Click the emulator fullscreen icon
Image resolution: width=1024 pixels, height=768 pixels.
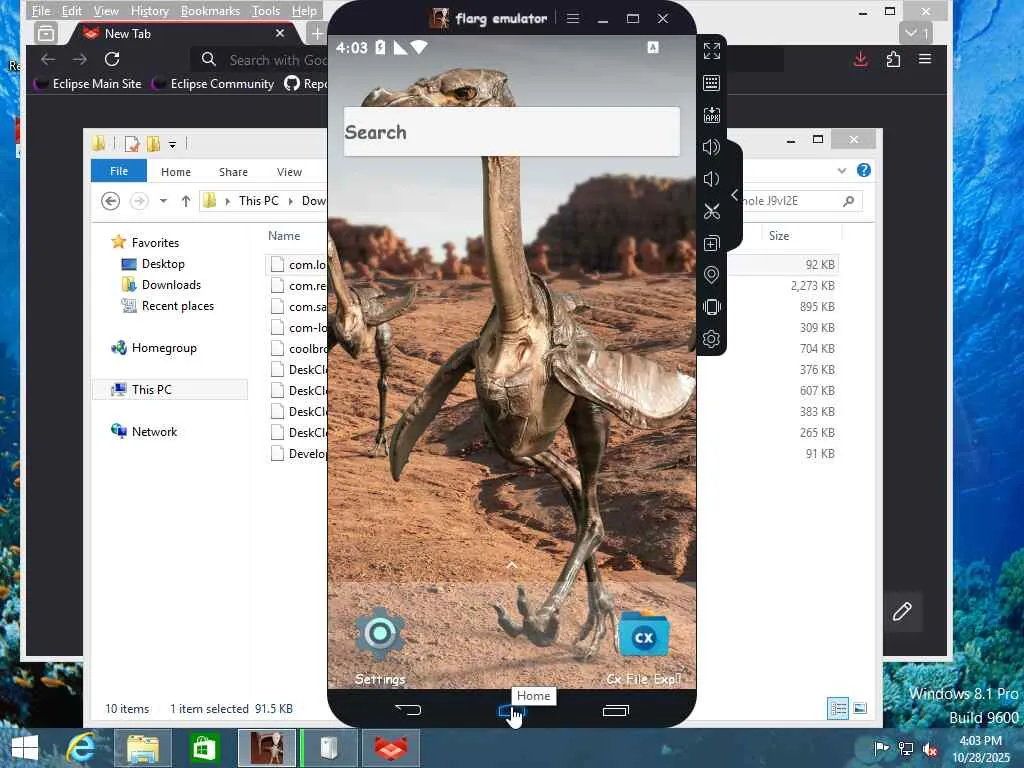711,51
